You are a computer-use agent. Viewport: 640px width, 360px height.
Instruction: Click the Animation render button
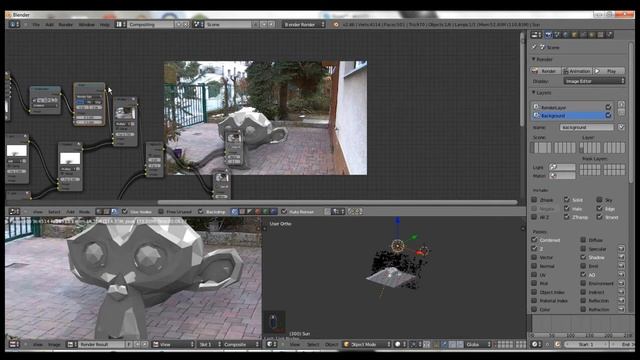point(577,71)
